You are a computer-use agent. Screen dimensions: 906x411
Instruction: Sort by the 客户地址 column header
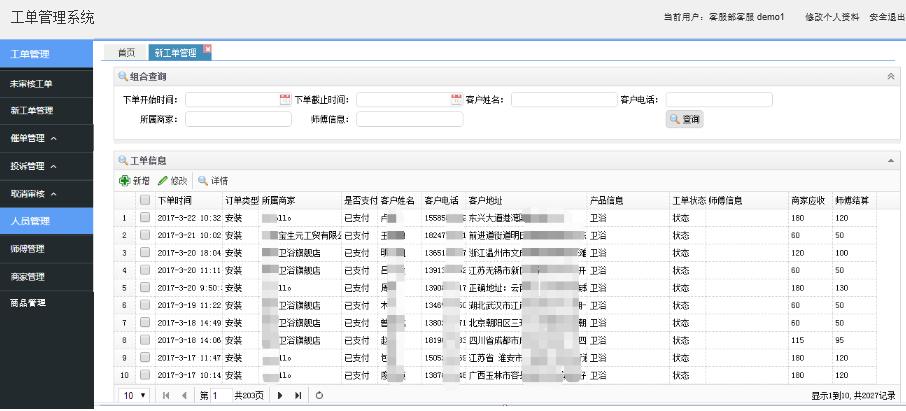tap(526, 201)
